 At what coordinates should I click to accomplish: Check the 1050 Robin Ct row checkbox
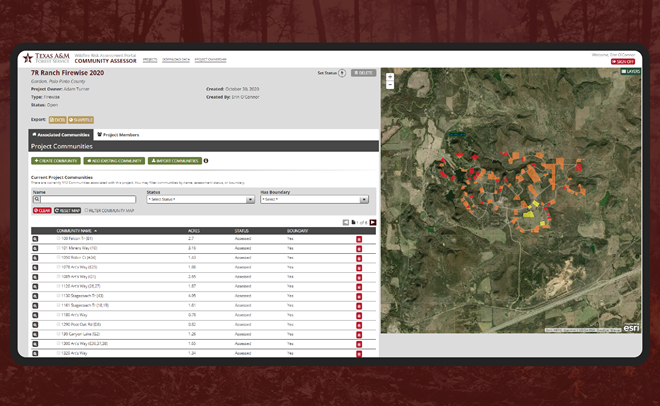(59, 257)
